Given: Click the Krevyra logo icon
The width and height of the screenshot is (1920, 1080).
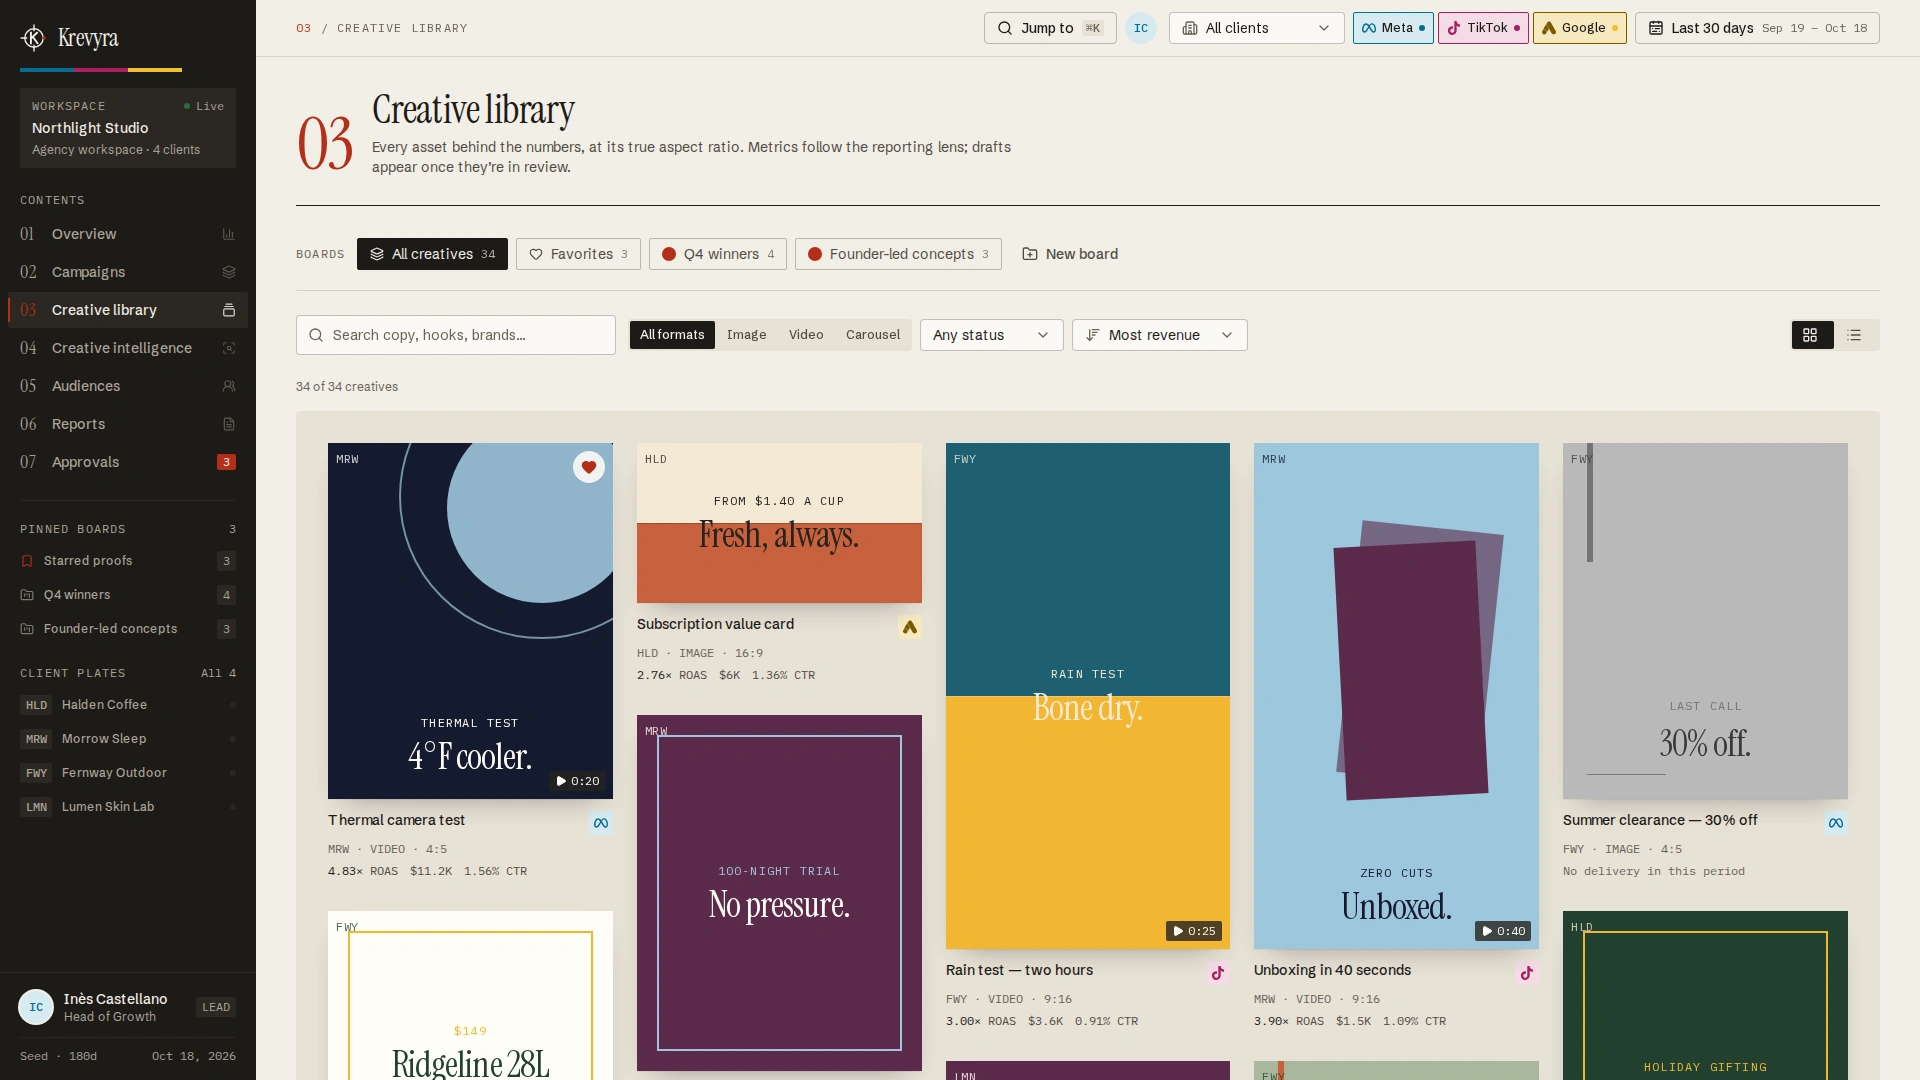Looking at the screenshot, I should (33, 38).
